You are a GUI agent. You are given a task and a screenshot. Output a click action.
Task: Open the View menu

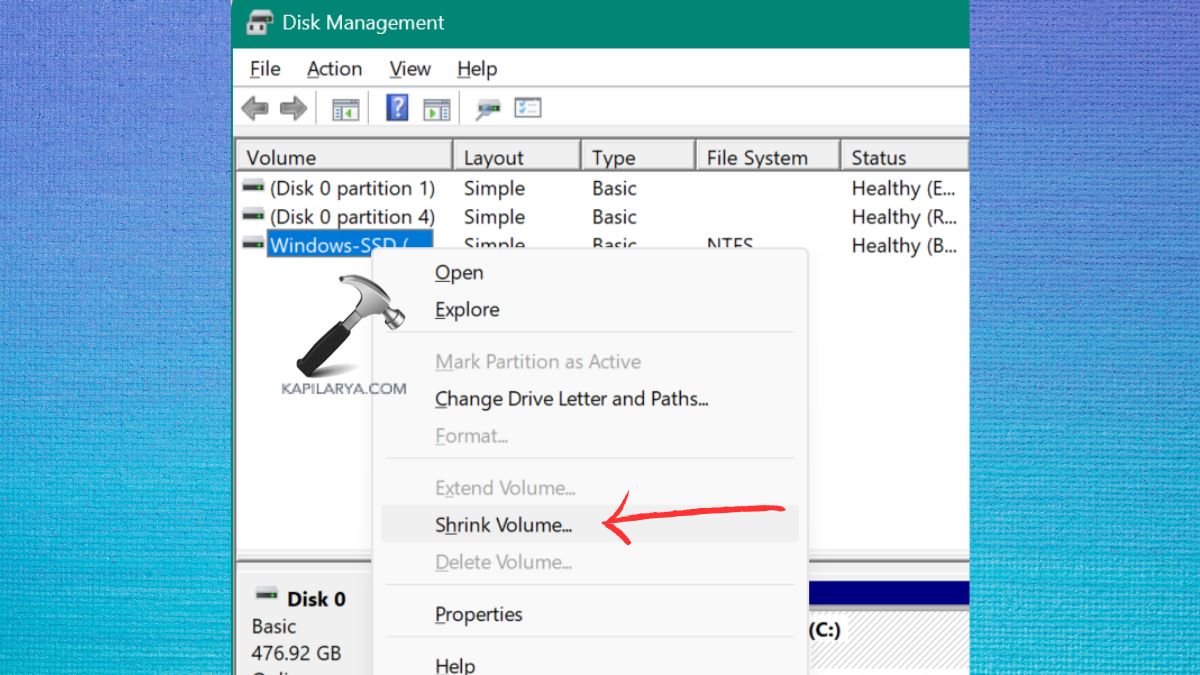click(410, 69)
